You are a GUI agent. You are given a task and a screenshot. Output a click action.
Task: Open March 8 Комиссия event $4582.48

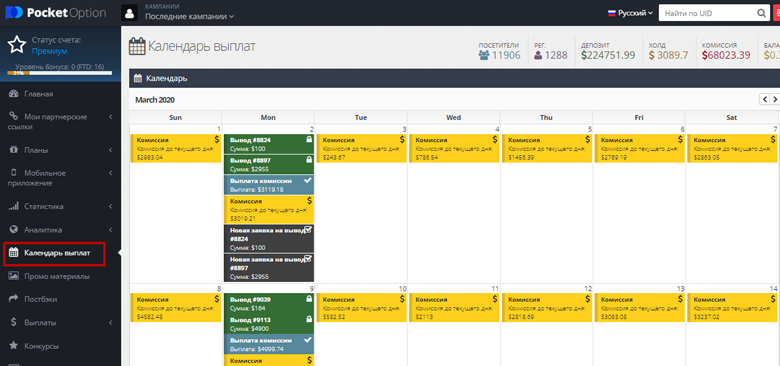(x=176, y=307)
